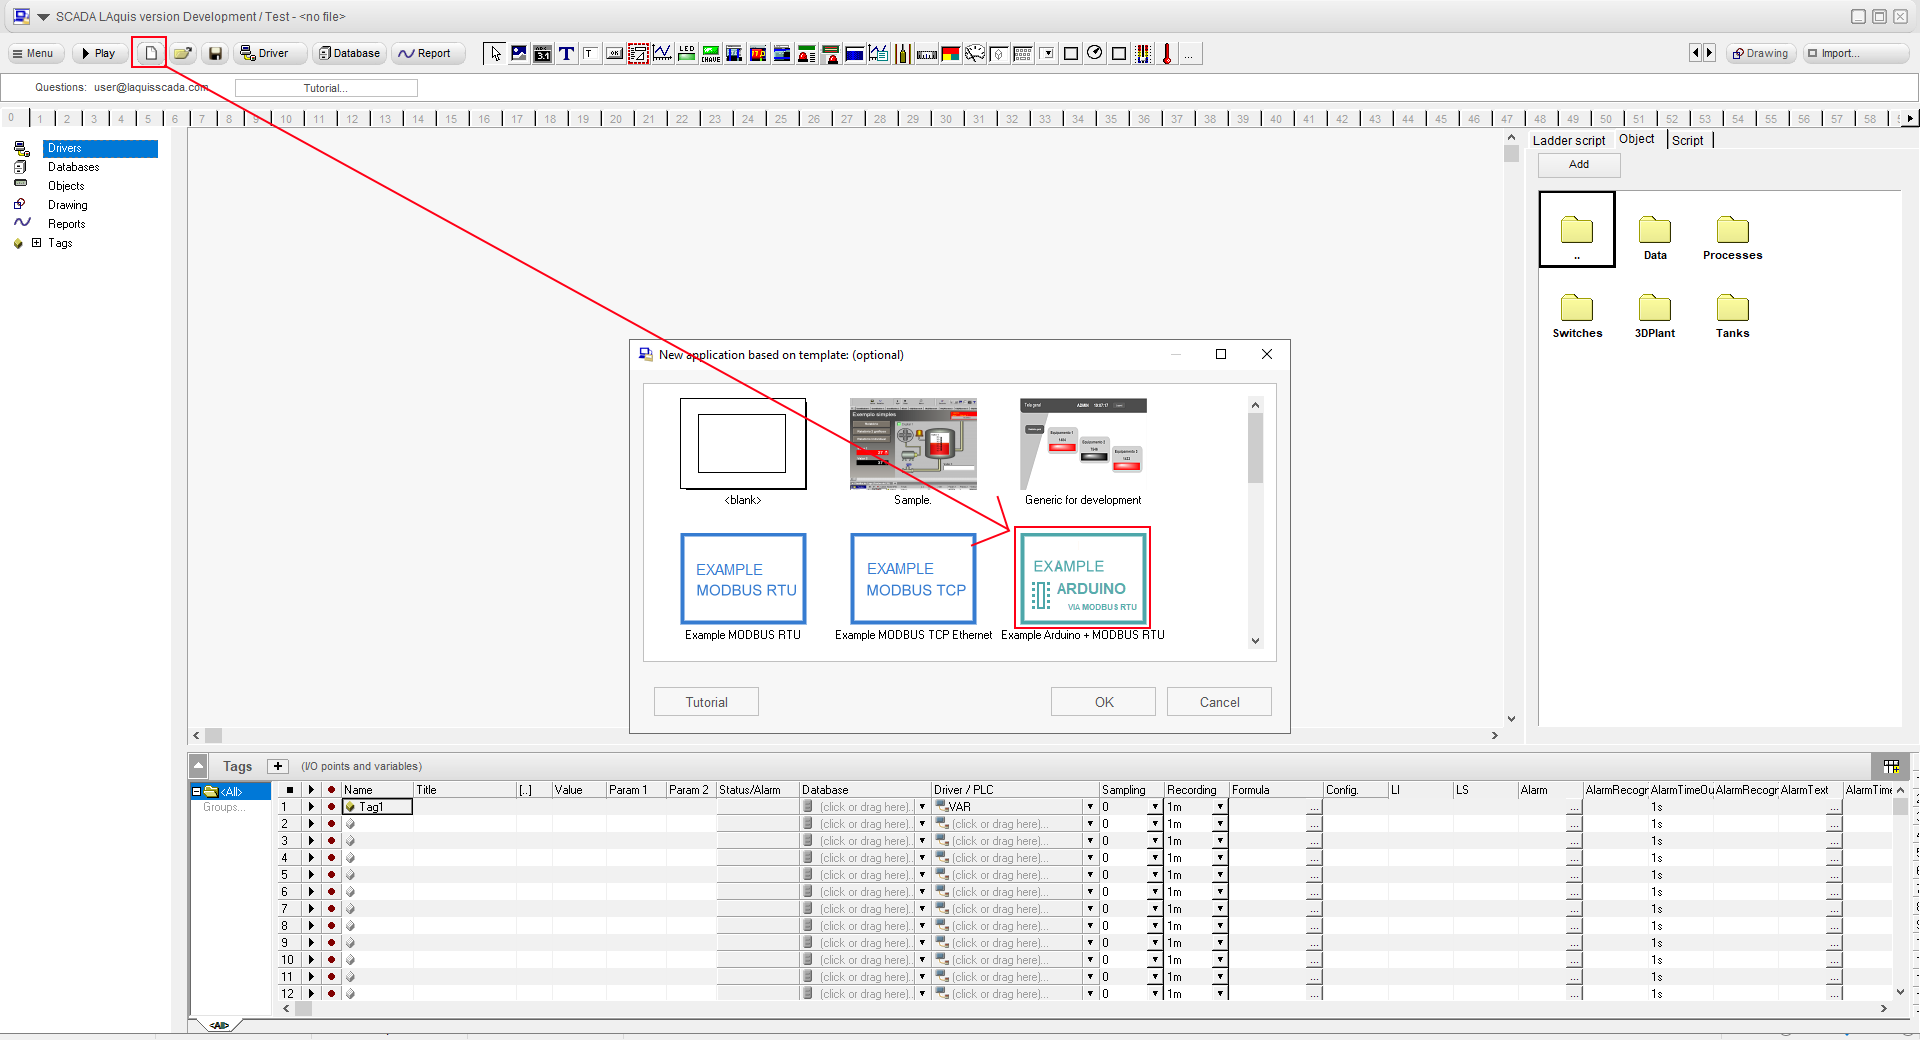Select the CHAVE switch tool
Viewport: 1920px width, 1040px height.
(x=711, y=53)
